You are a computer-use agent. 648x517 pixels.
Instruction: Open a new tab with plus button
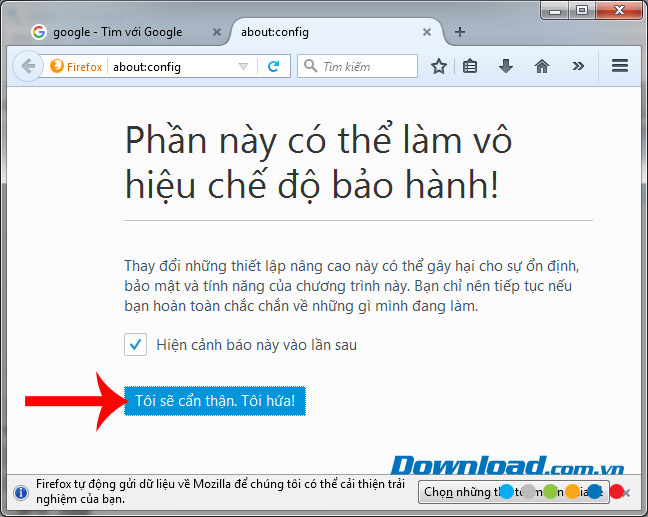(460, 32)
